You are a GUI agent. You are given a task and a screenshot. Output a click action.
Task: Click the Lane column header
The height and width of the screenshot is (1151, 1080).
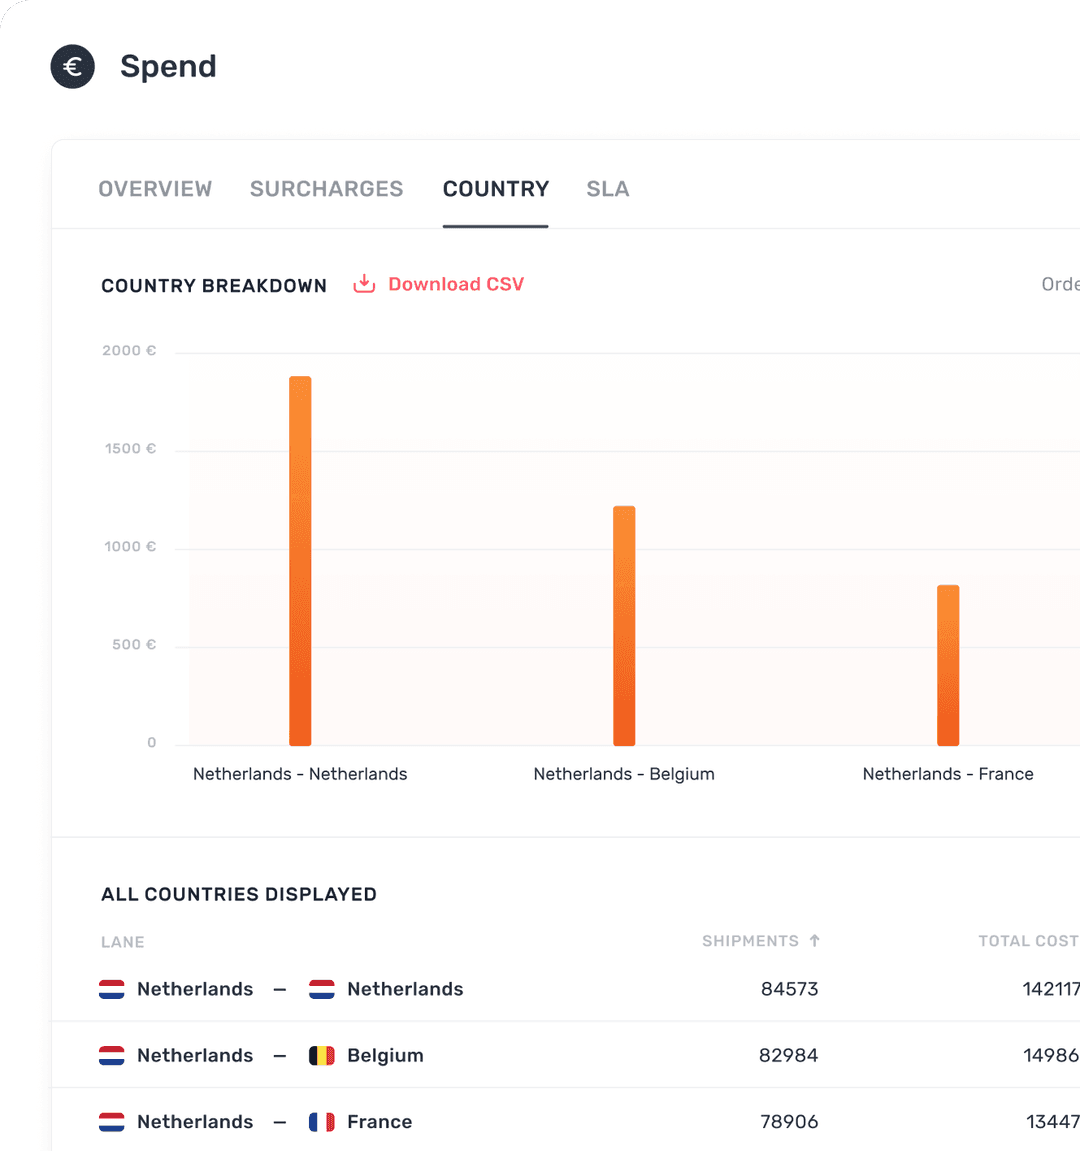click(123, 942)
